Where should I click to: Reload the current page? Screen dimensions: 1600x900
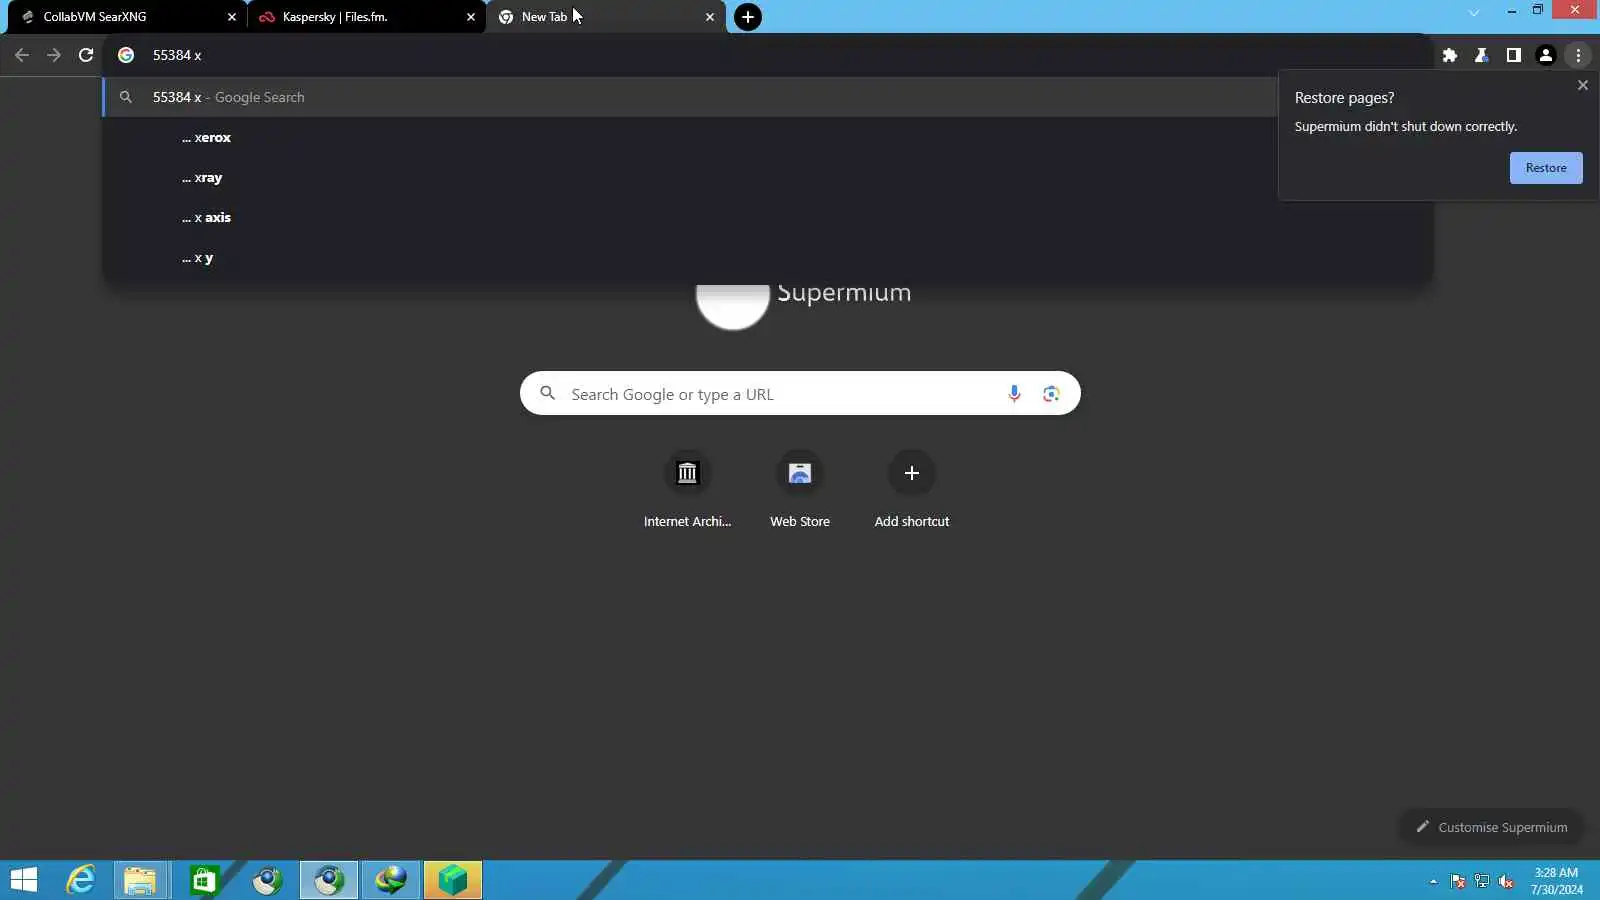pos(86,55)
